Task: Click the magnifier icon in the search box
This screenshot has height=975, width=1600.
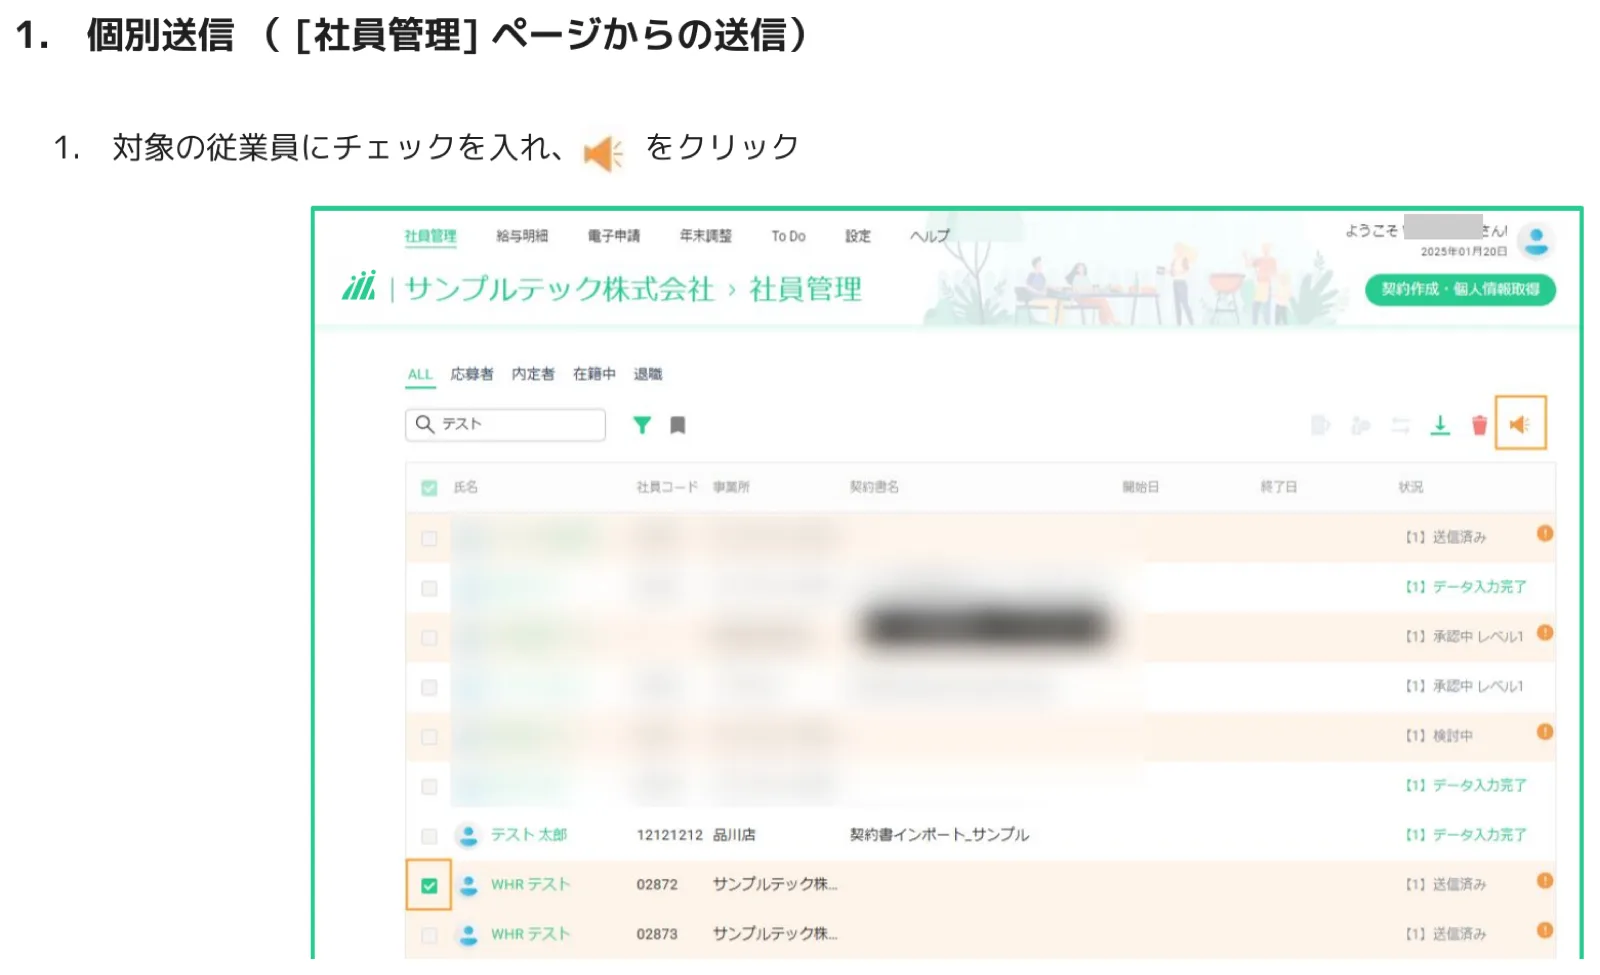Action: [x=424, y=424]
